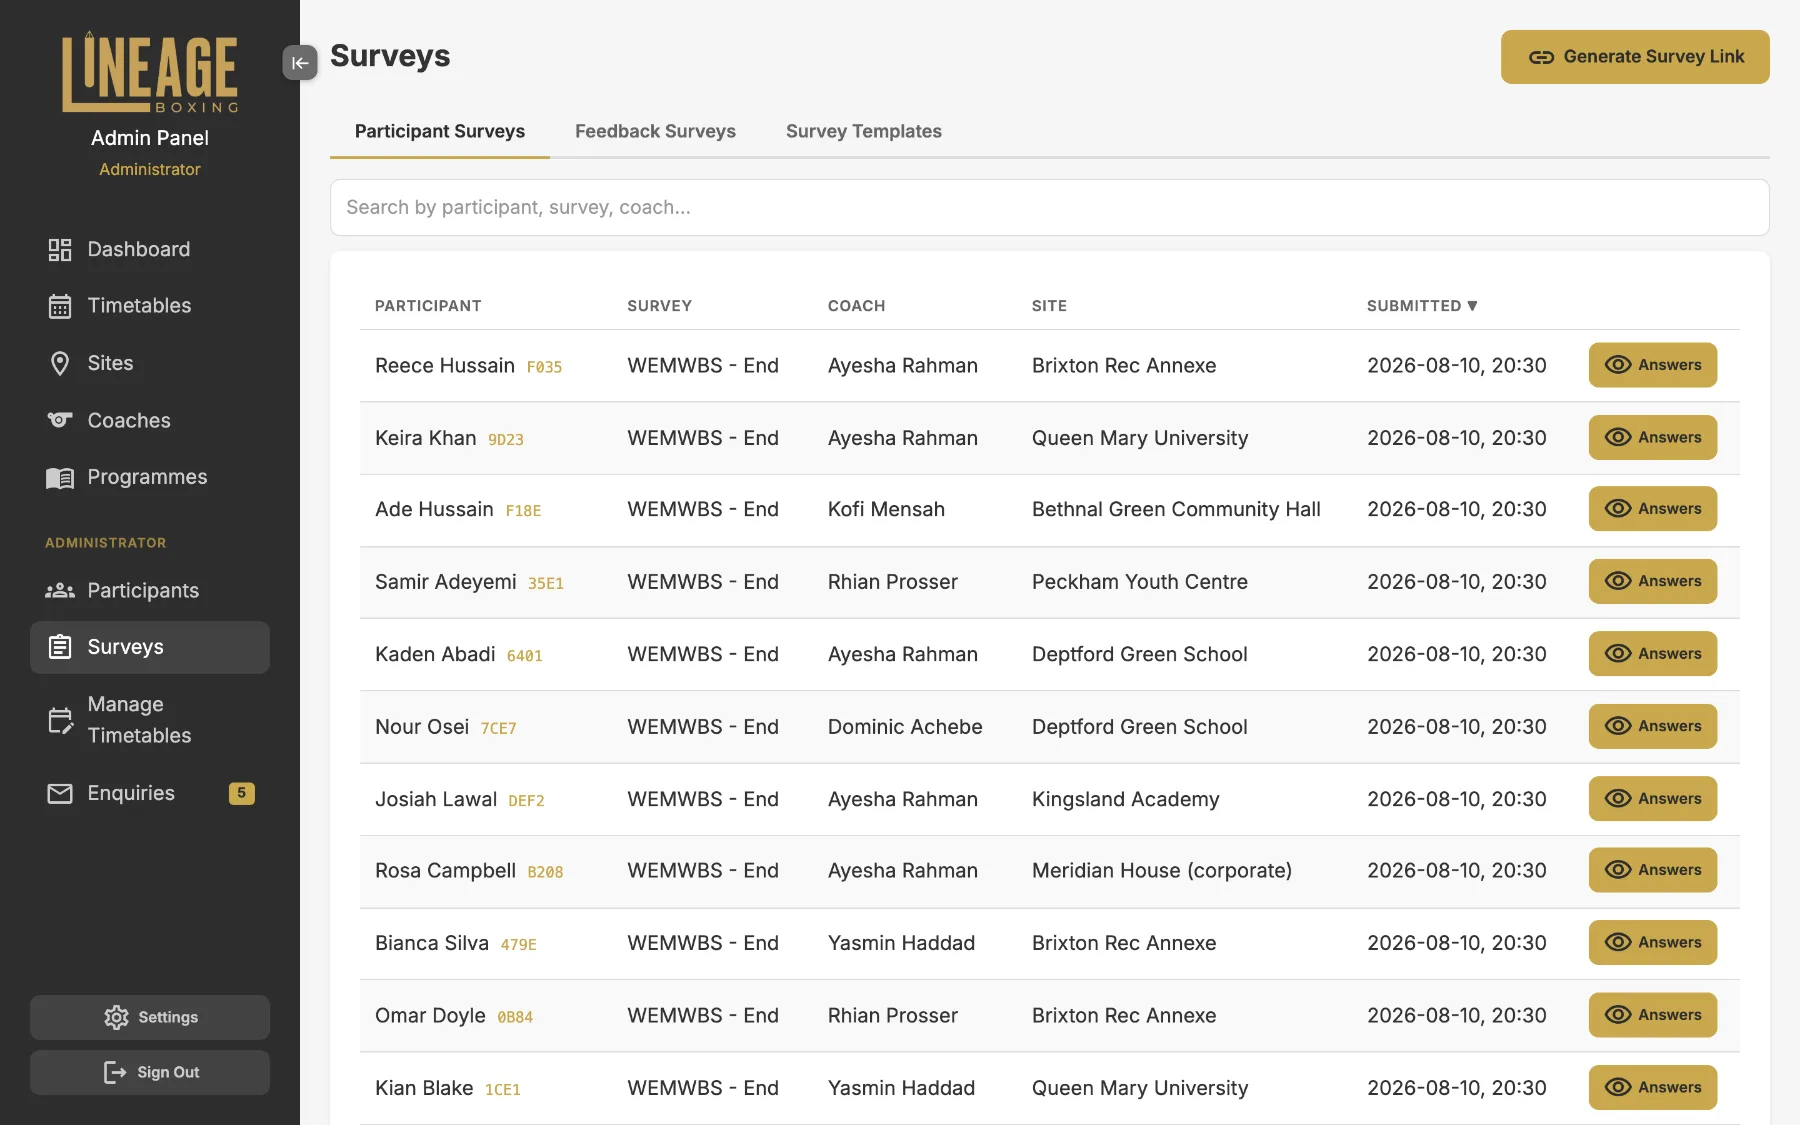Click participant ID 1CE1
Image resolution: width=1800 pixels, height=1125 pixels.
click(503, 1089)
